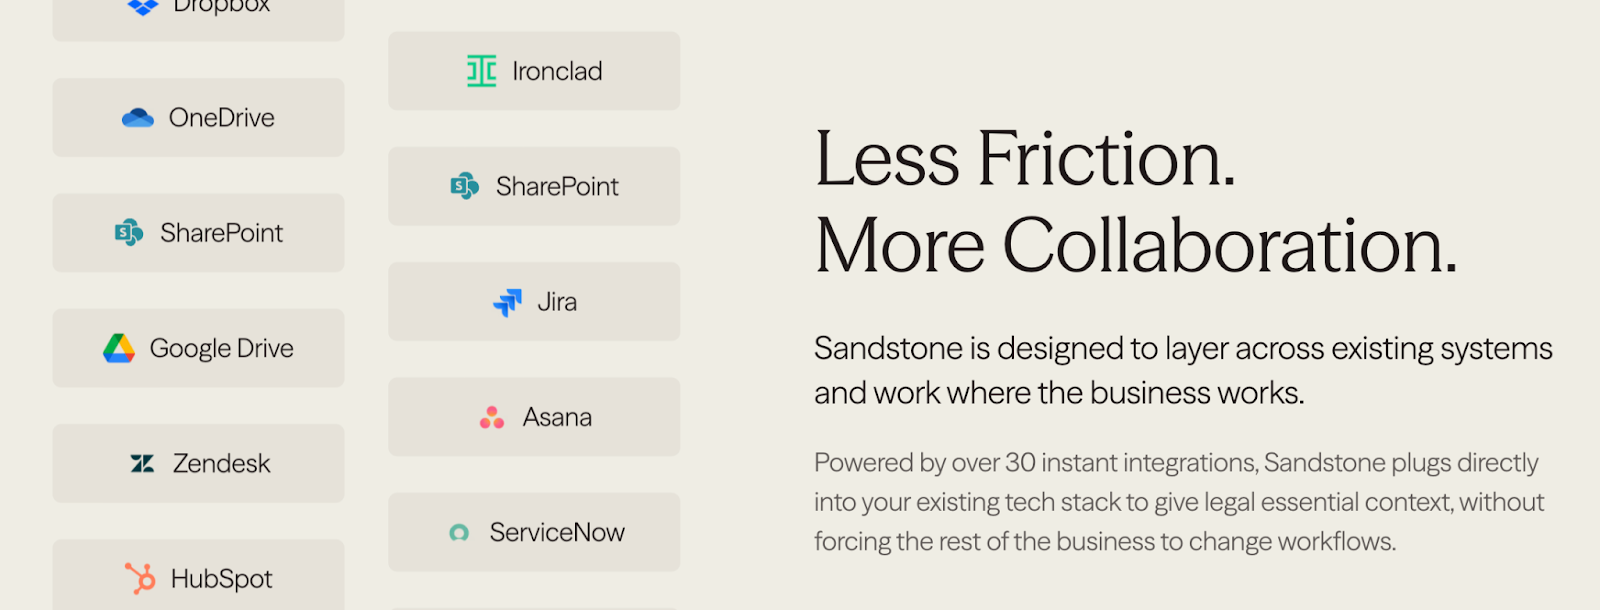
Task: Click the ServiceNow integration tile
Action: coord(533,532)
